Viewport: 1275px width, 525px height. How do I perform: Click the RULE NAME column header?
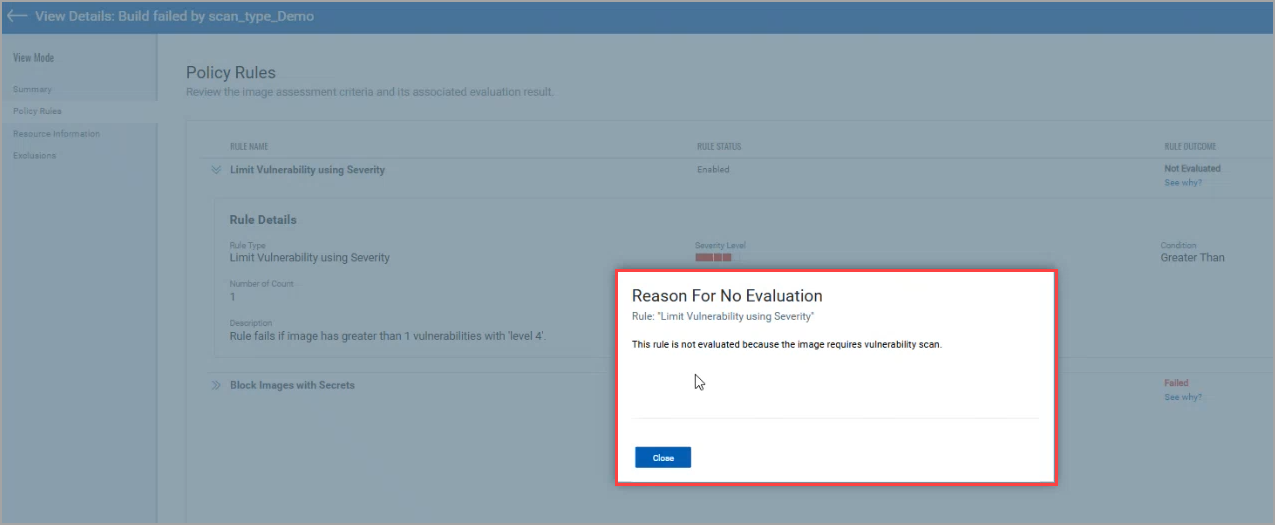click(249, 147)
